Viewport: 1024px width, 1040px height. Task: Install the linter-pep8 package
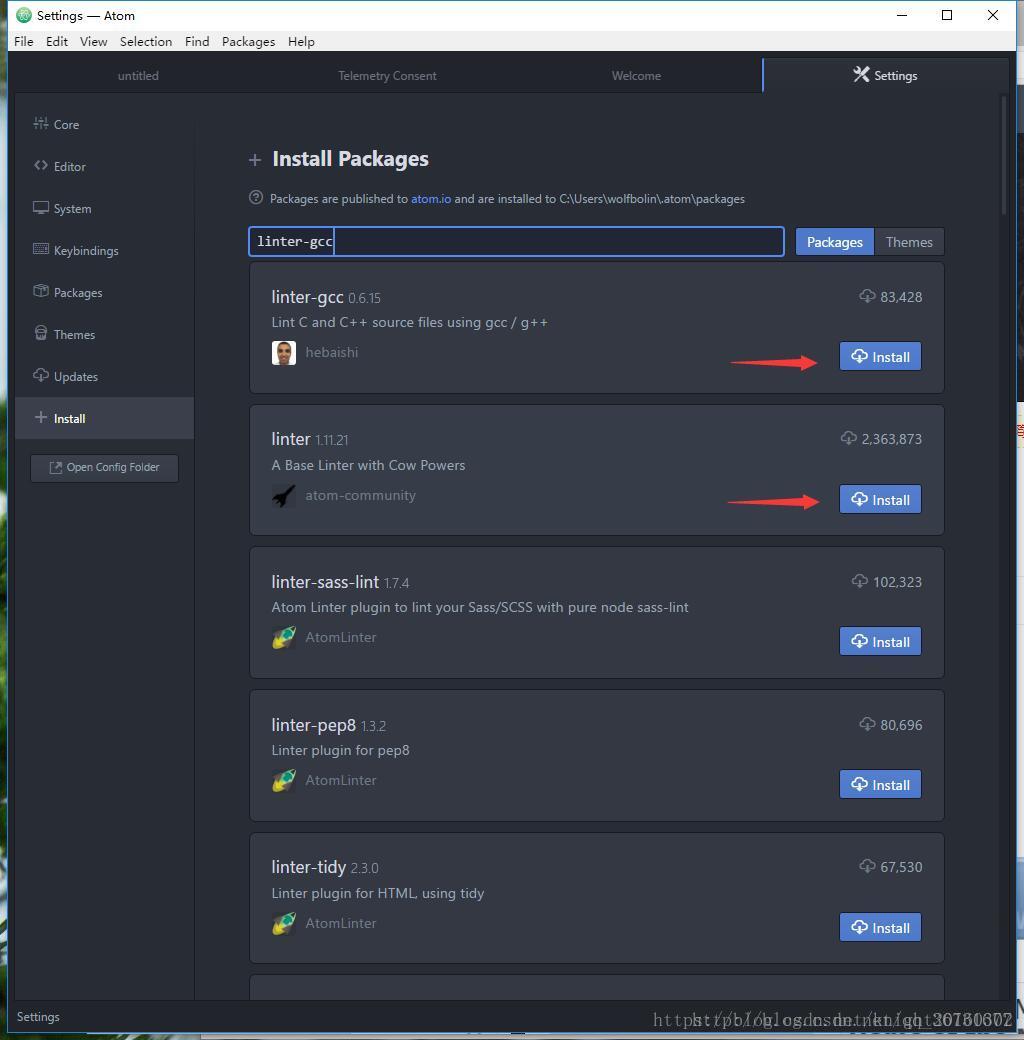(880, 785)
